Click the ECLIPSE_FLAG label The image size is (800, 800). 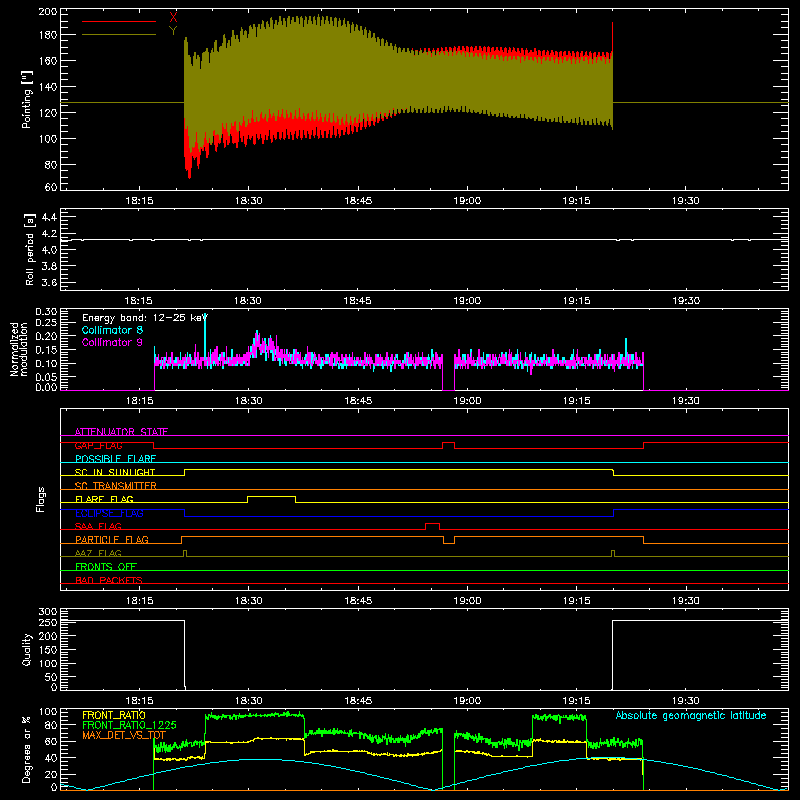click(109, 513)
